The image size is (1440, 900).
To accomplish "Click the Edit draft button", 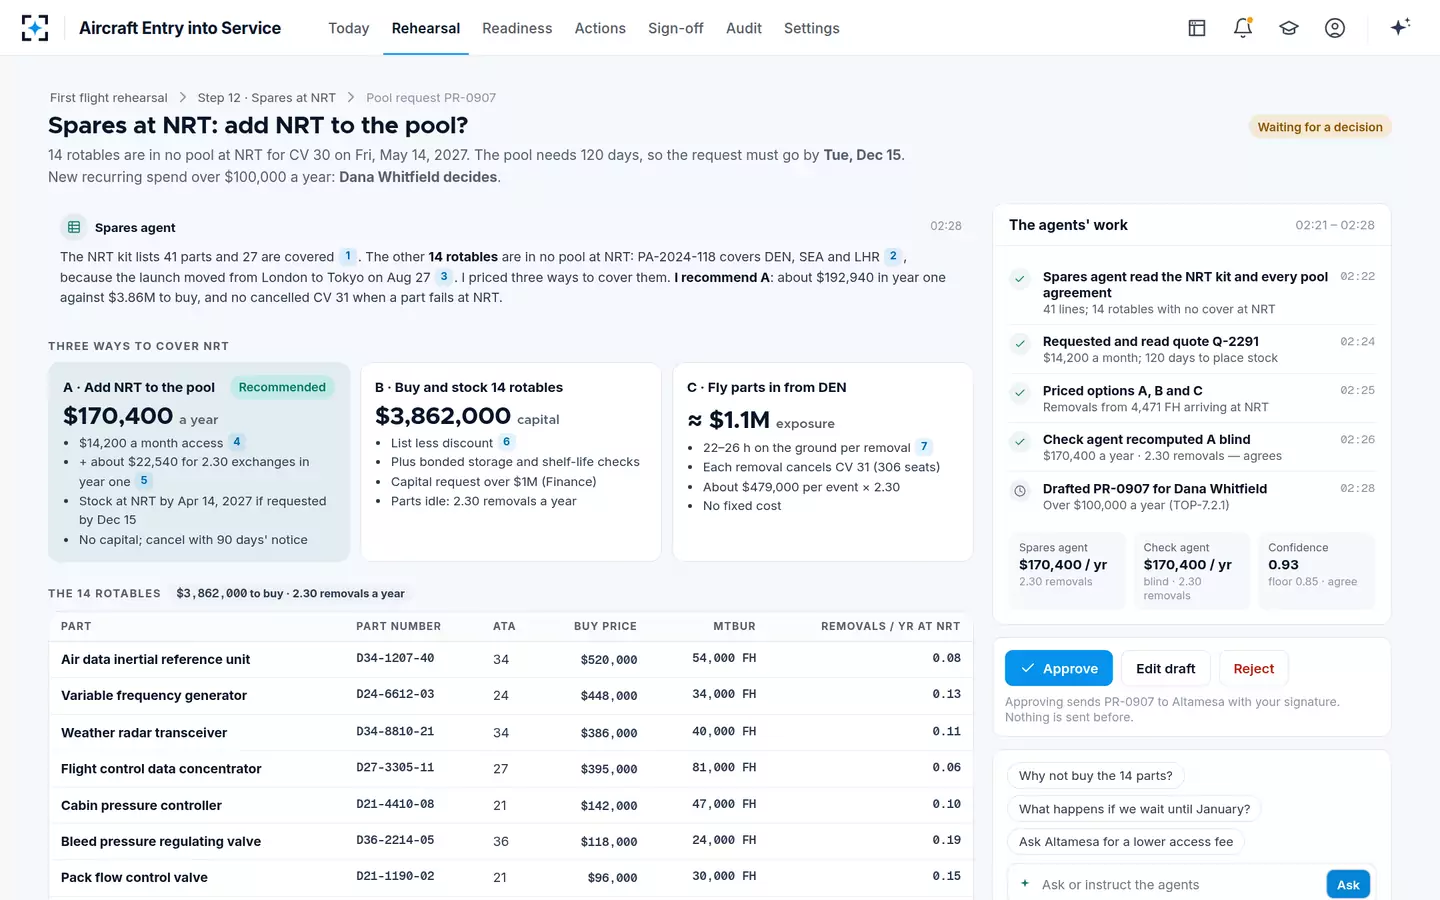I will click(1166, 668).
